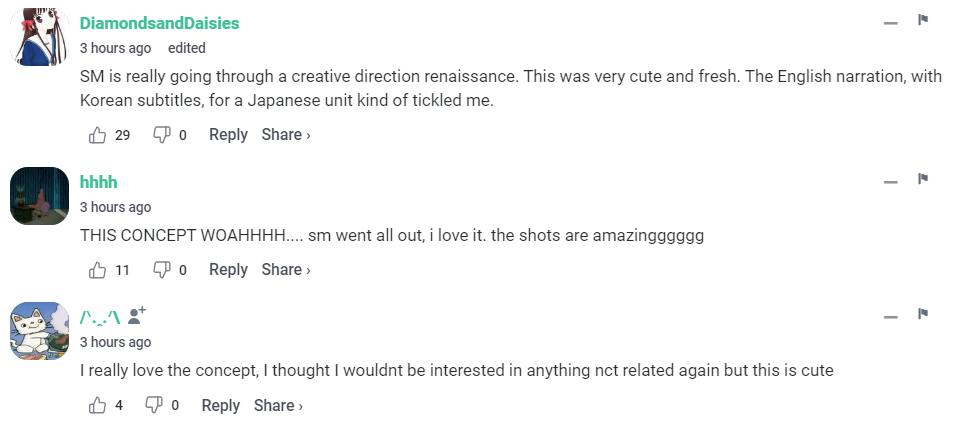The image size is (953, 424).
Task: Collapse the cat avatar user's comment
Action: 890,316
